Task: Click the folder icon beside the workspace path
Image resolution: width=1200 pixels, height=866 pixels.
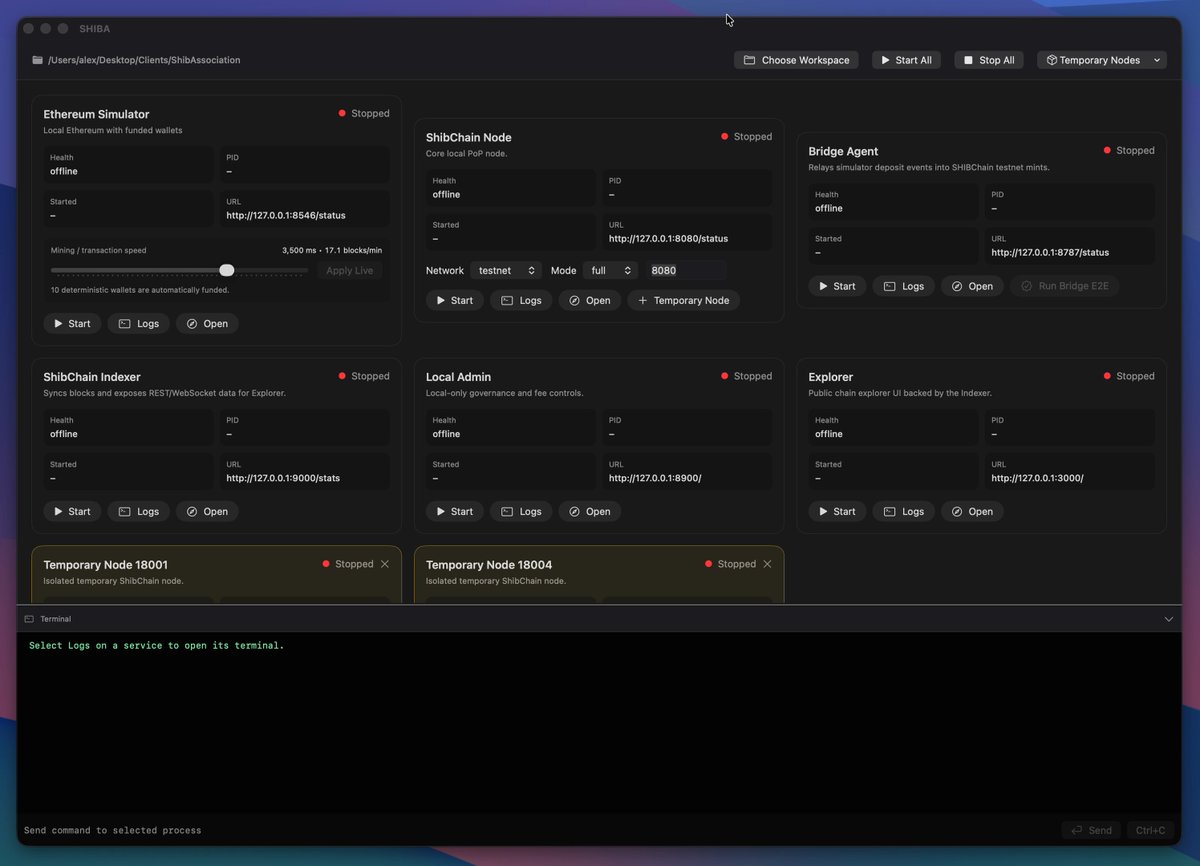Action: click(38, 60)
